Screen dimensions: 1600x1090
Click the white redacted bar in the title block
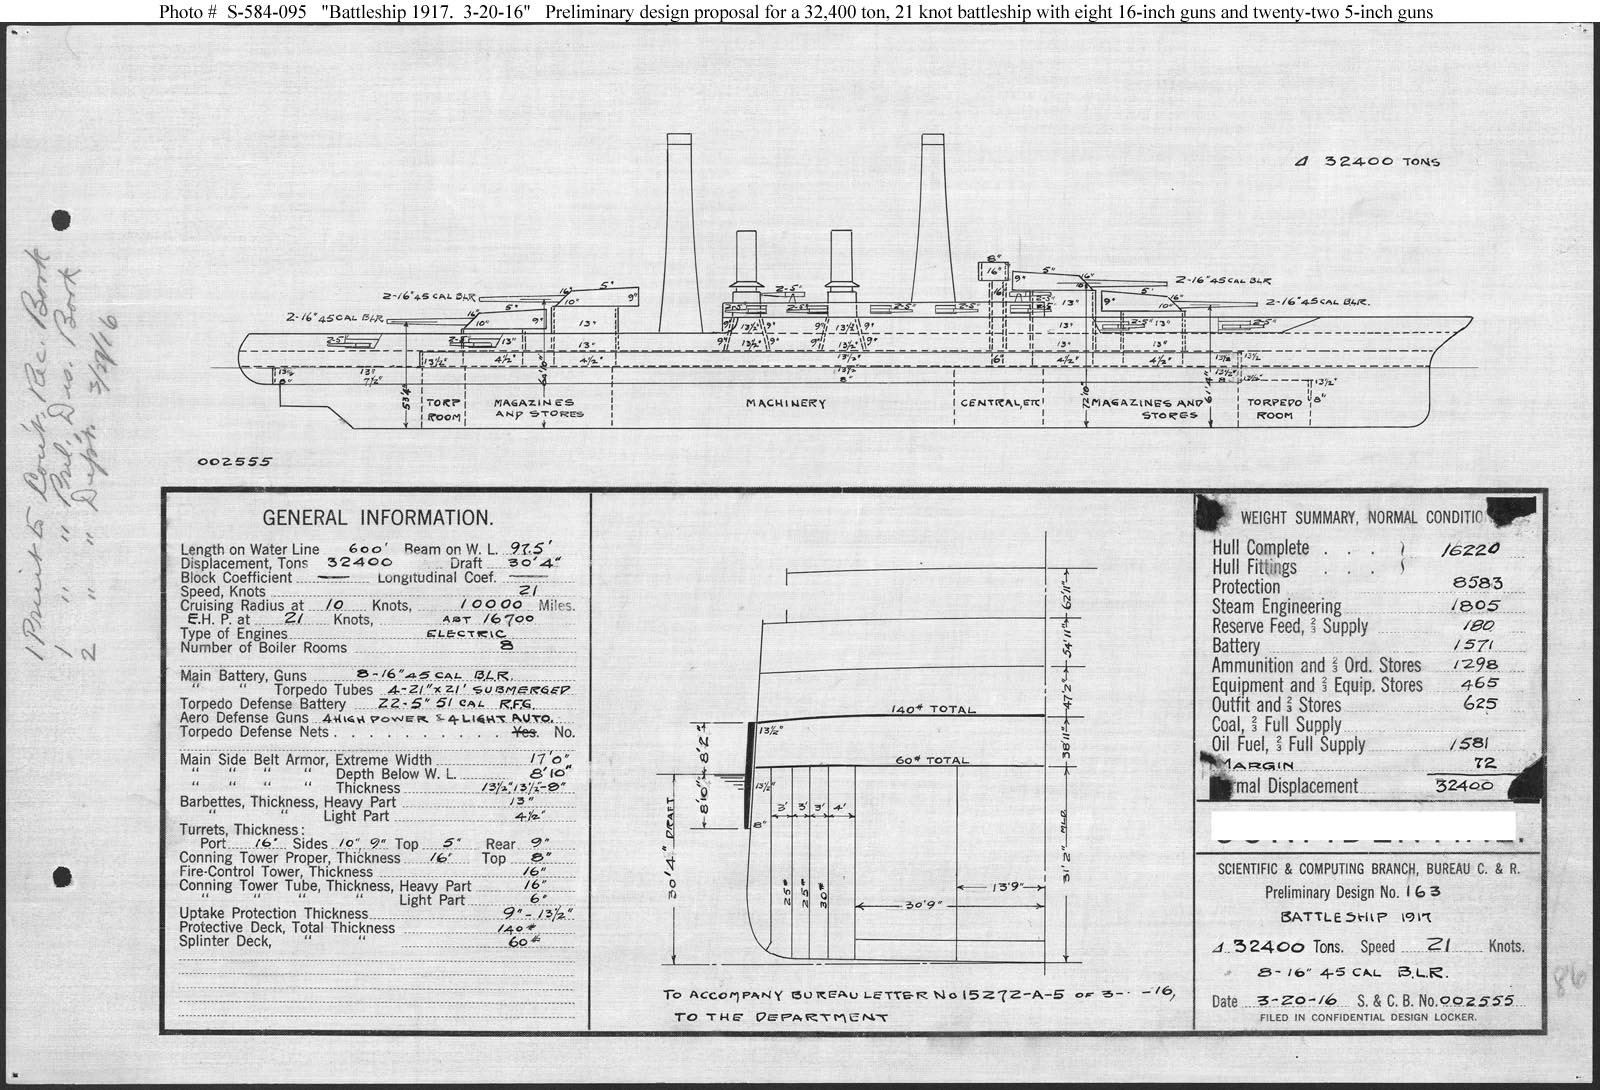tap(1363, 826)
